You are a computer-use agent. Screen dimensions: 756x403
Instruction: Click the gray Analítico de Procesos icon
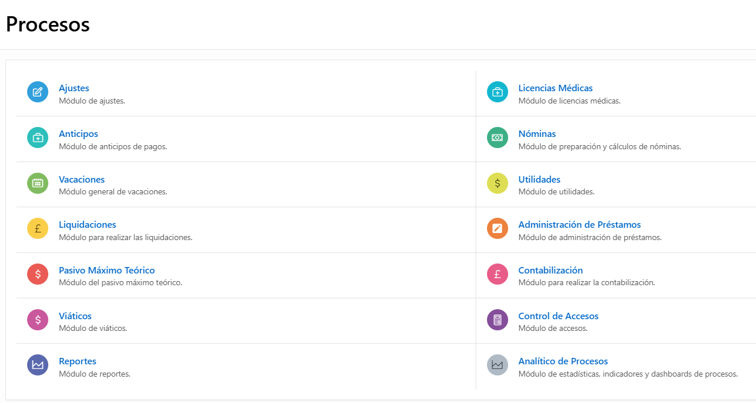[497, 365]
